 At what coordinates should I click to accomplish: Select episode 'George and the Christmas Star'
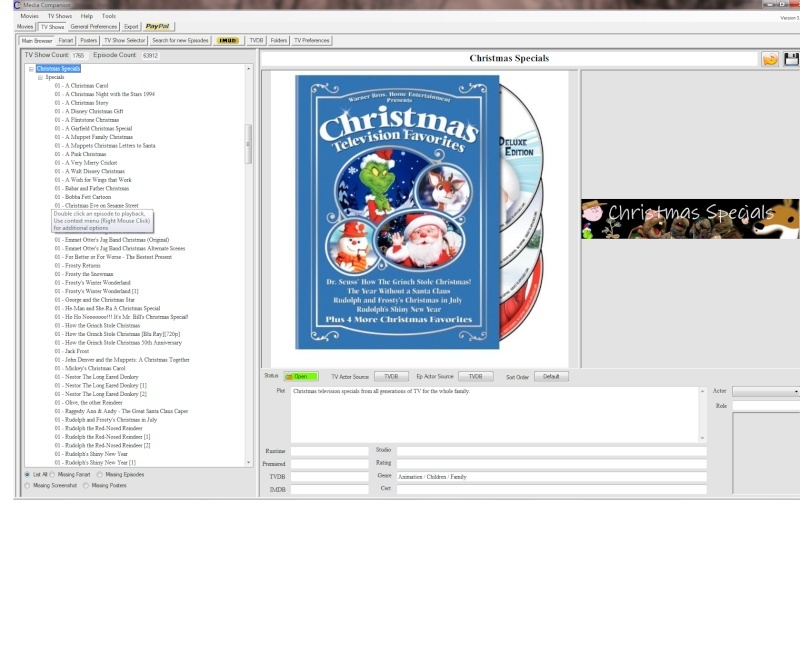95,300
